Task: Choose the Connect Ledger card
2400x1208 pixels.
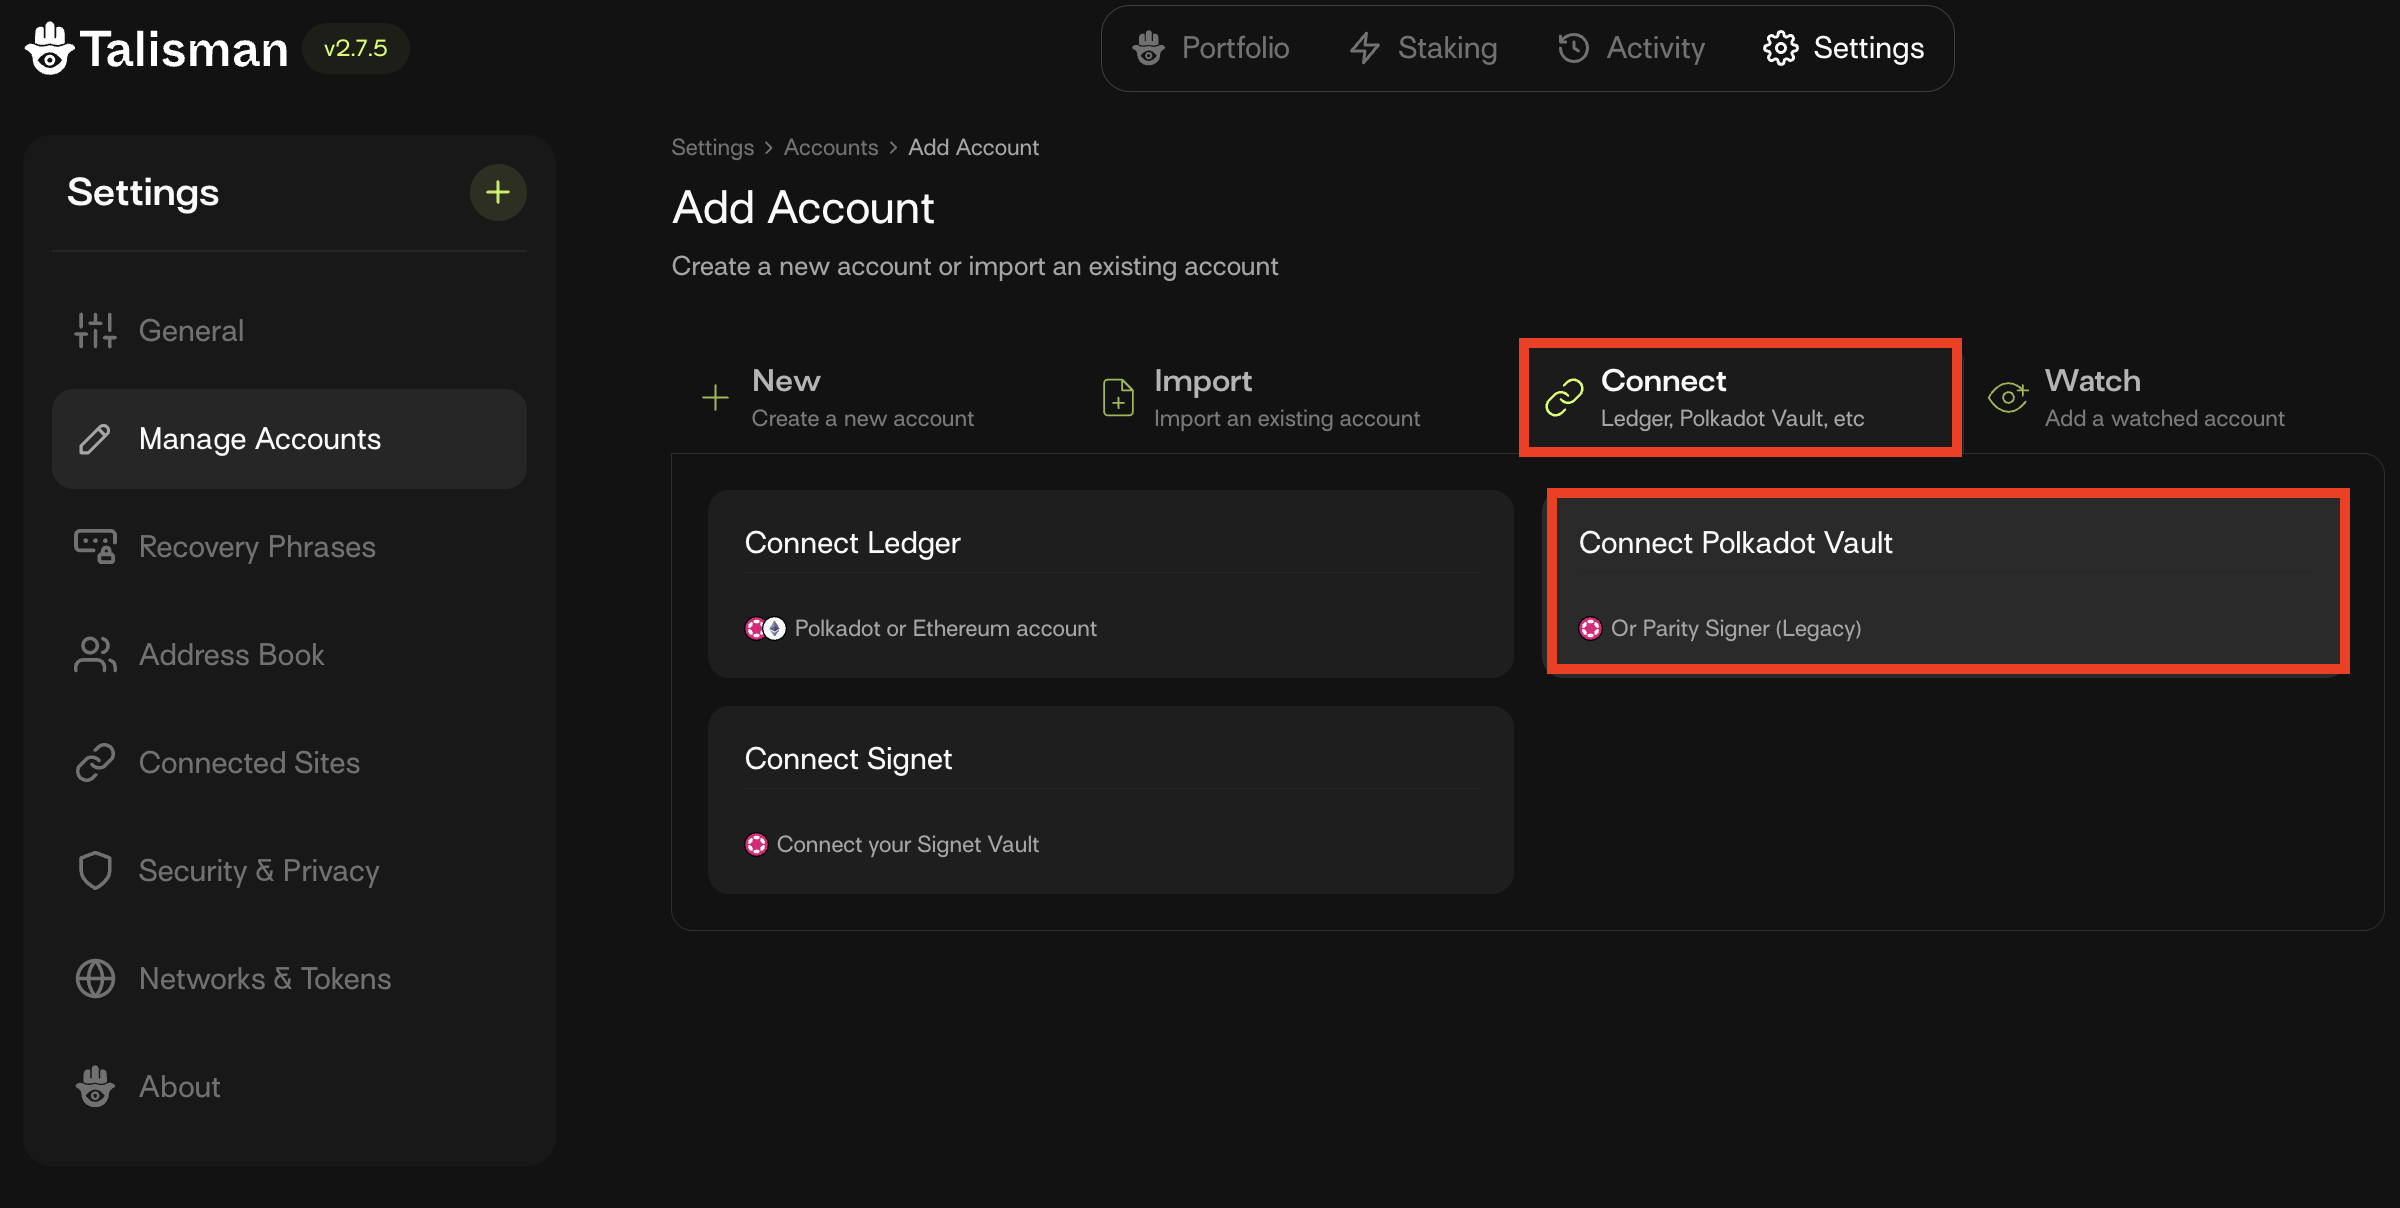Action: point(1110,583)
